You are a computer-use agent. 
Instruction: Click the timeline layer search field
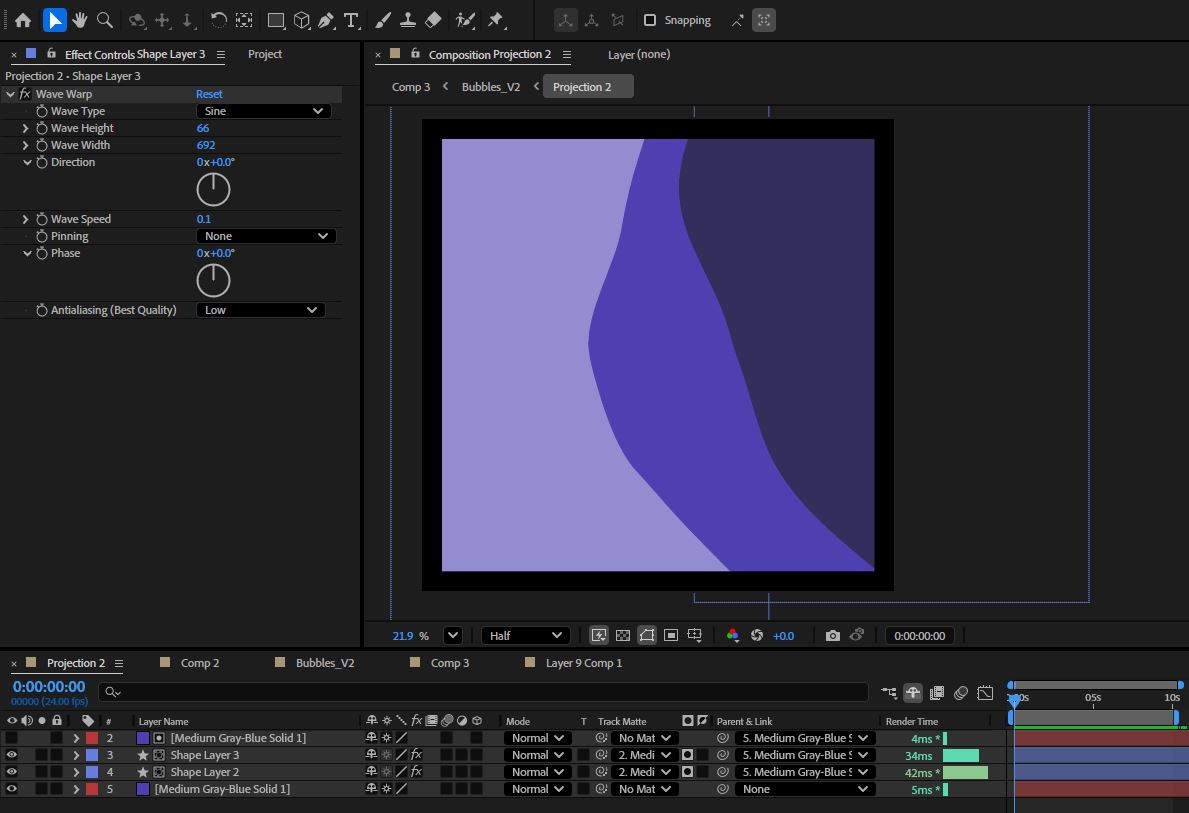(490, 692)
